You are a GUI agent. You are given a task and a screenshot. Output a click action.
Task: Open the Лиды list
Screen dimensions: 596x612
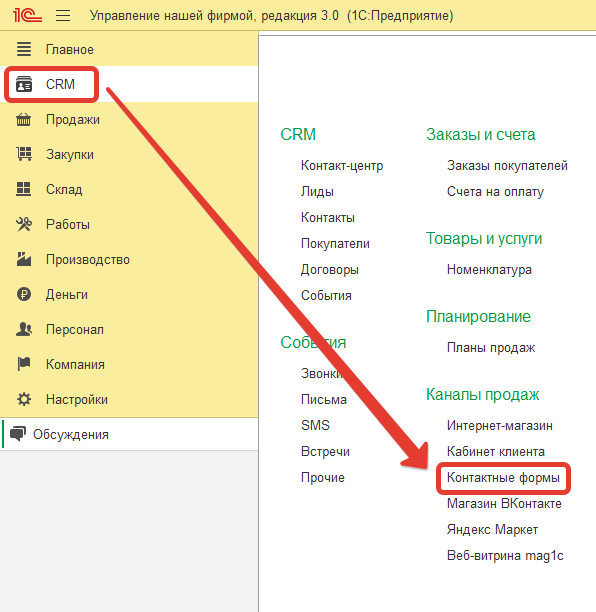pos(317,192)
